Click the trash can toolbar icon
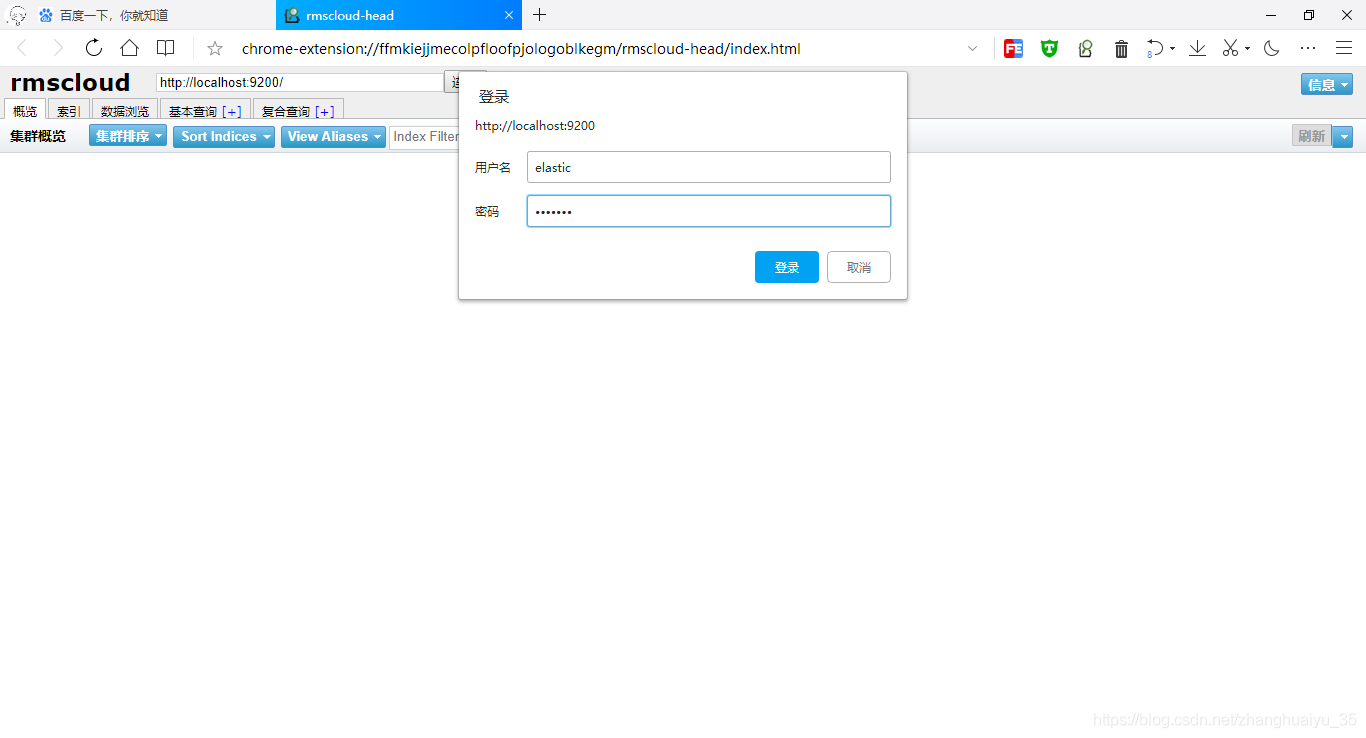The image size is (1366, 738). coord(1121,48)
